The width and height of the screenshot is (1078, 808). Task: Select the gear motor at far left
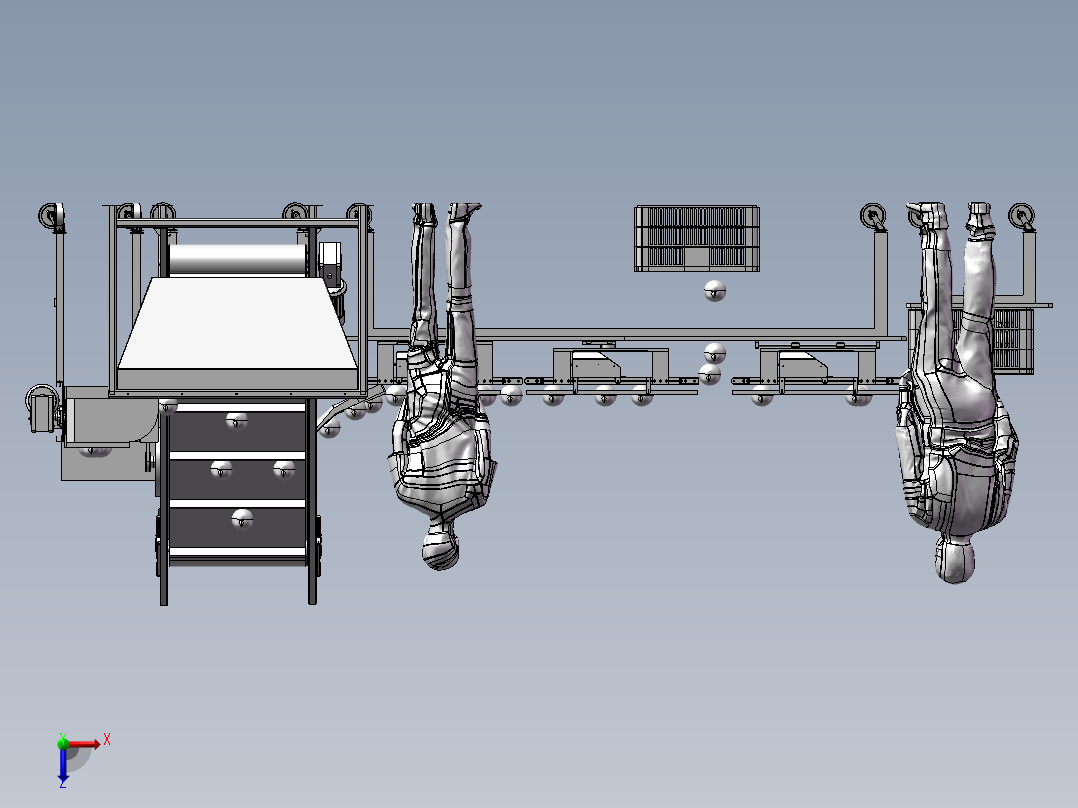pyautogui.click(x=43, y=408)
